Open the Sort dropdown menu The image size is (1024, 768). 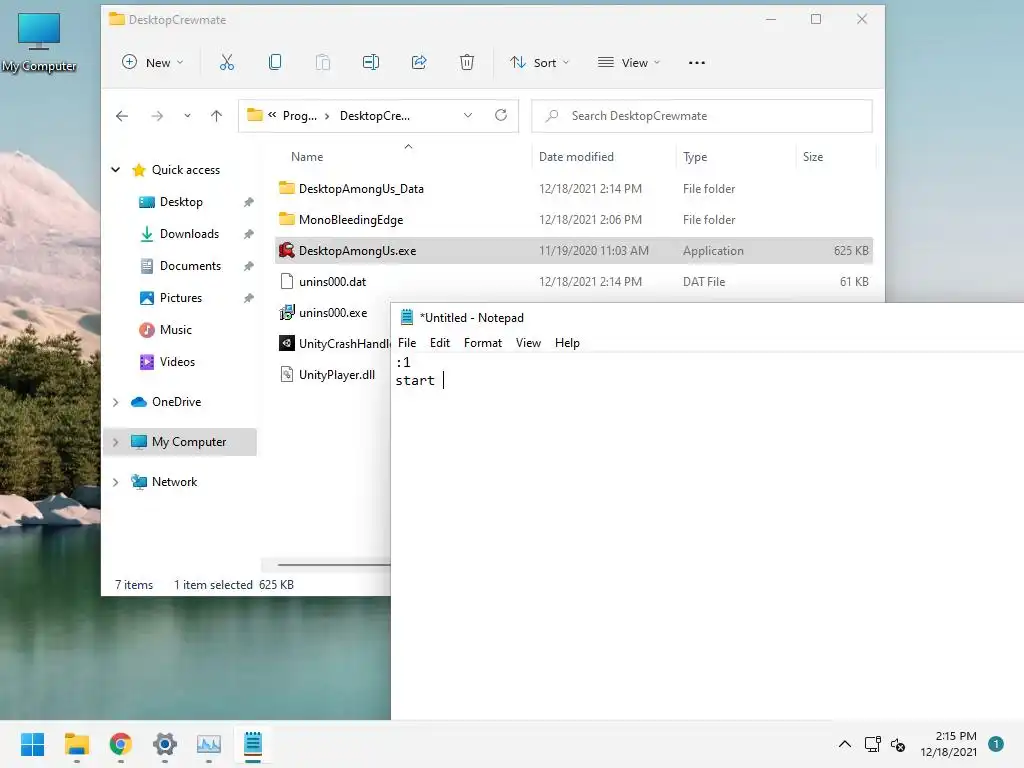(x=539, y=63)
